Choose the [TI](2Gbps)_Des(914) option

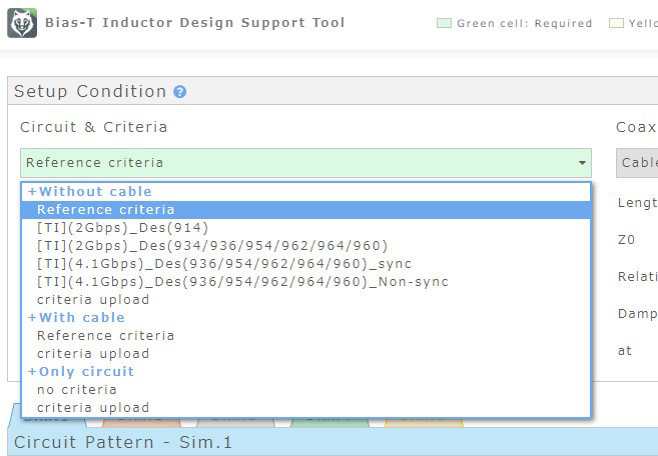122,228
